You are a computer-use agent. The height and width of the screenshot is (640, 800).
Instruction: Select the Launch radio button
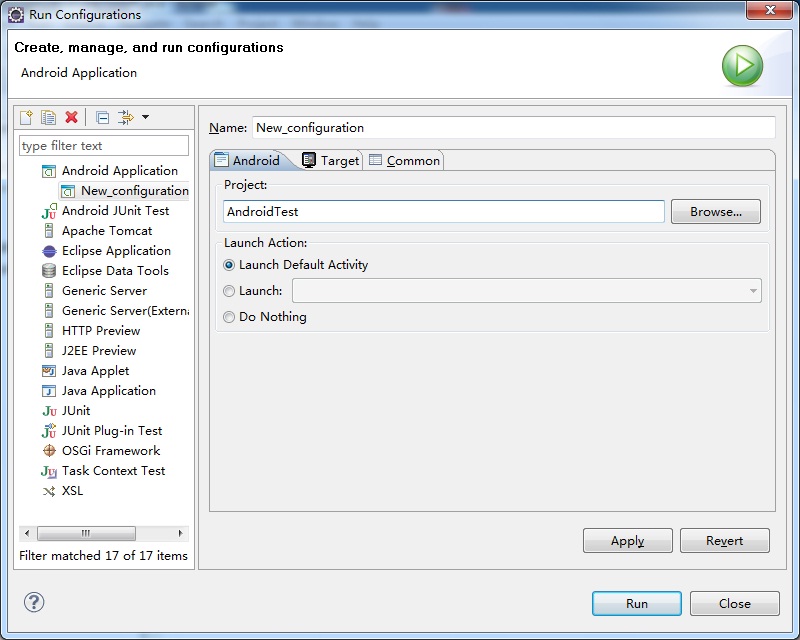[x=229, y=291]
